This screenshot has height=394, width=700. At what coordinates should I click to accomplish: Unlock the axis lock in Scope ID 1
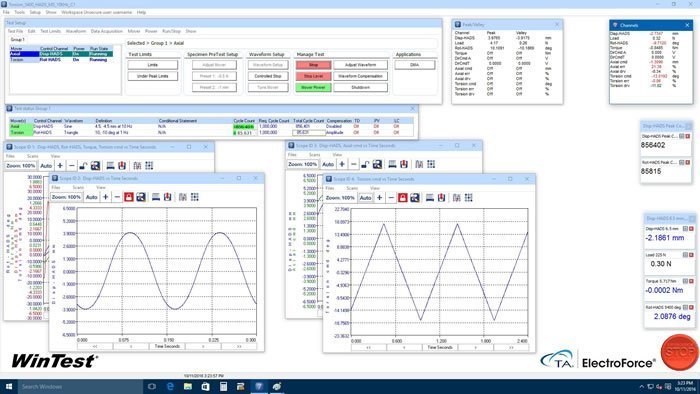coord(83,166)
